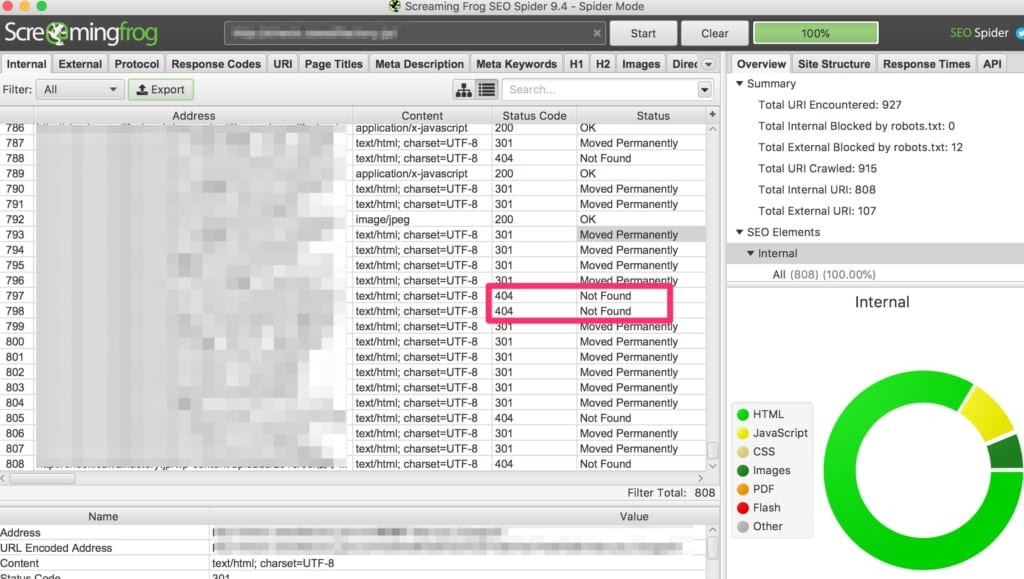Sort by the Status Code column header
1024x579 pixels.
click(534, 116)
